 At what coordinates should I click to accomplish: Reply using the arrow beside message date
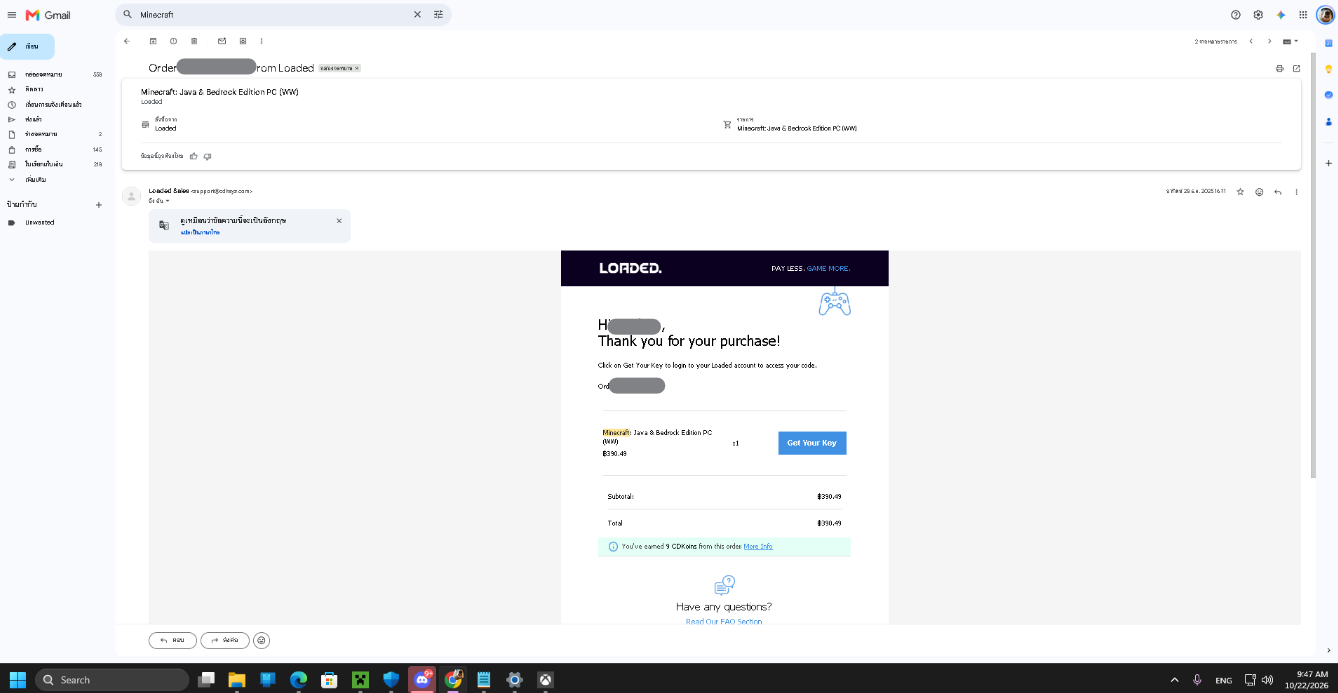(1278, 191)
